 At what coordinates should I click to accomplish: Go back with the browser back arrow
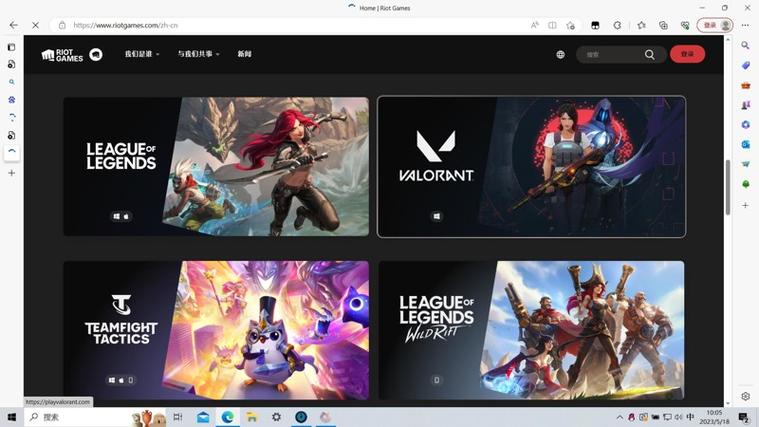14,25
